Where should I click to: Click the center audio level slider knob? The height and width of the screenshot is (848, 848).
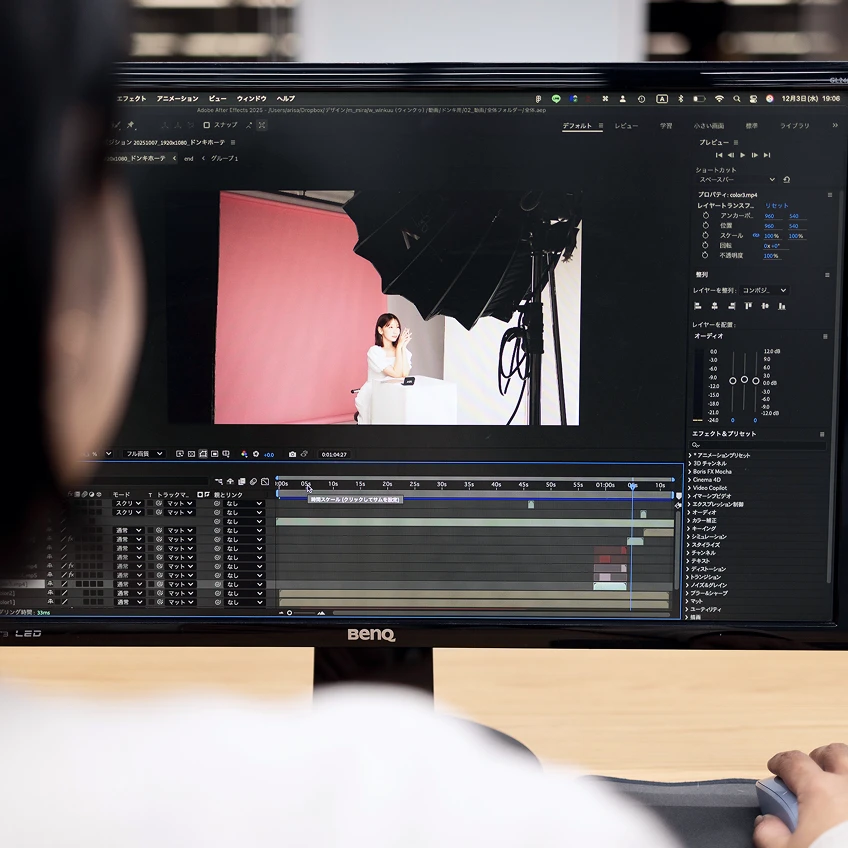point(744,380)
